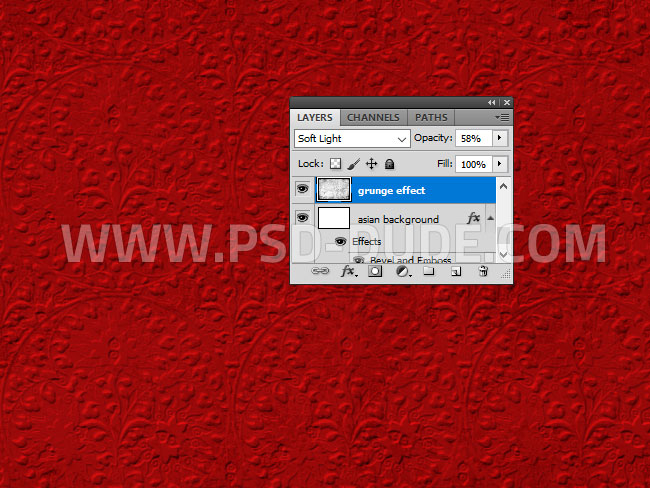Click the Effects label row
The image size is (650, 488).
click(x=366, y=241)
